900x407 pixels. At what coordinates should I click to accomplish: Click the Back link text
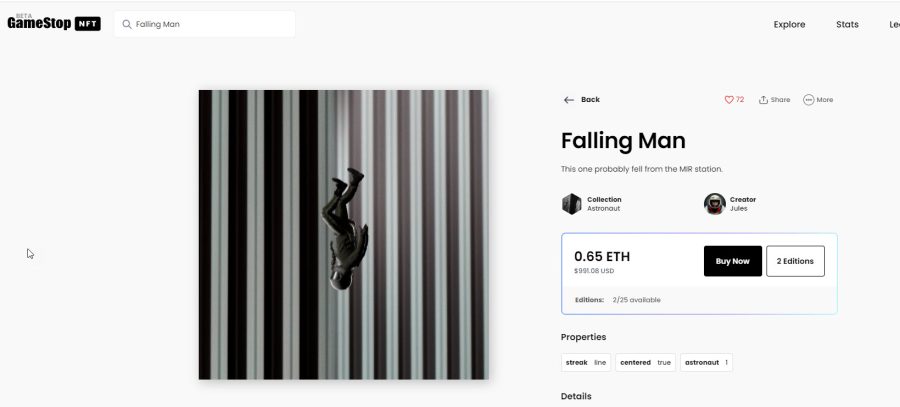(590, 100)
